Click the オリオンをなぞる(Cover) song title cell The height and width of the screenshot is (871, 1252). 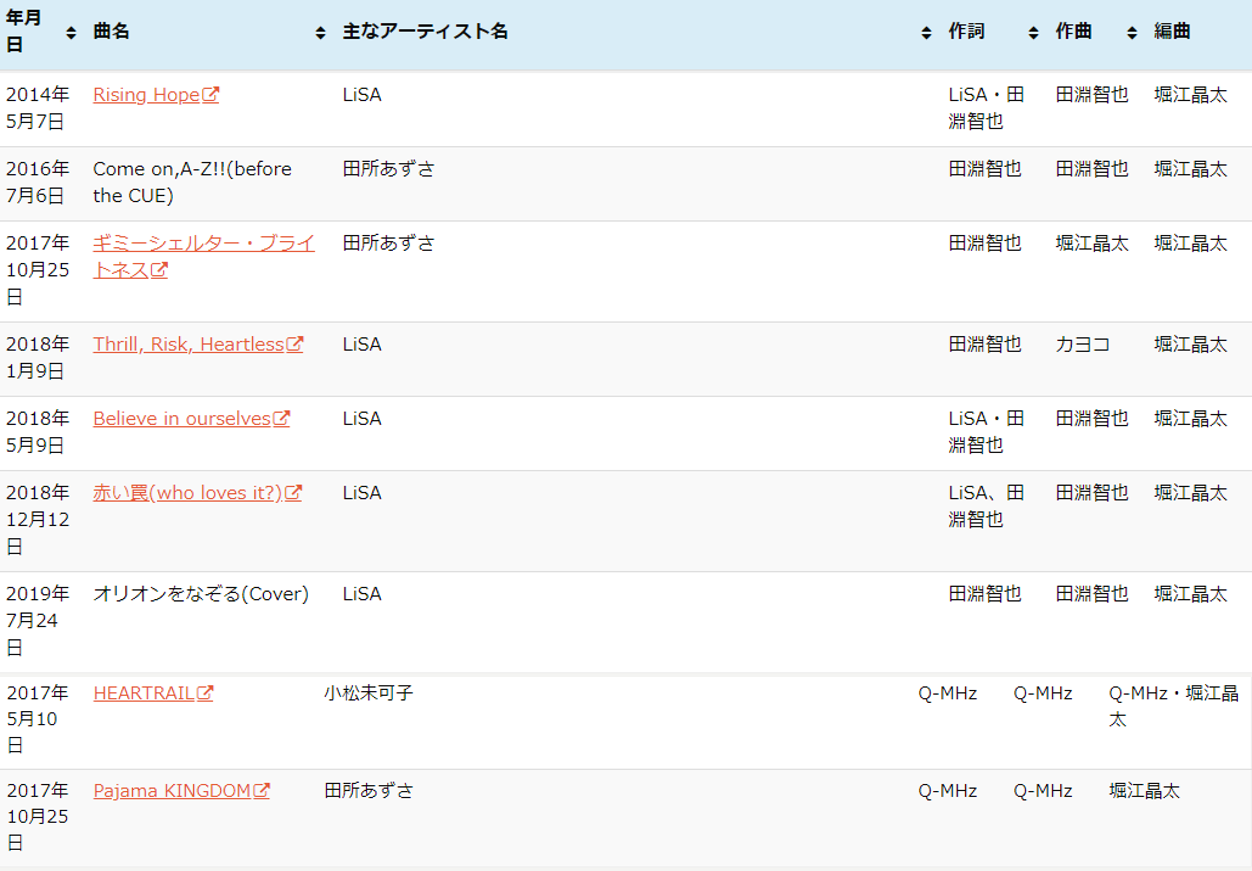pos(201,594)
